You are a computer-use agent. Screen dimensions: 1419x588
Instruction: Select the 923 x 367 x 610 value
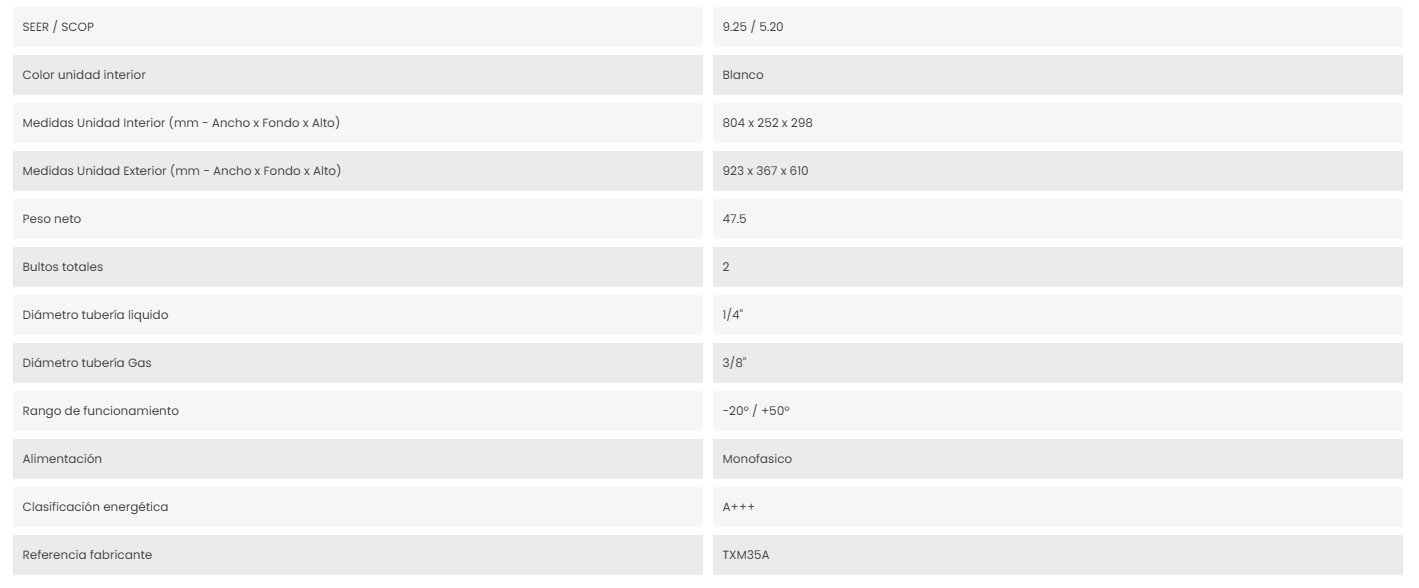[x=765, y=171]
